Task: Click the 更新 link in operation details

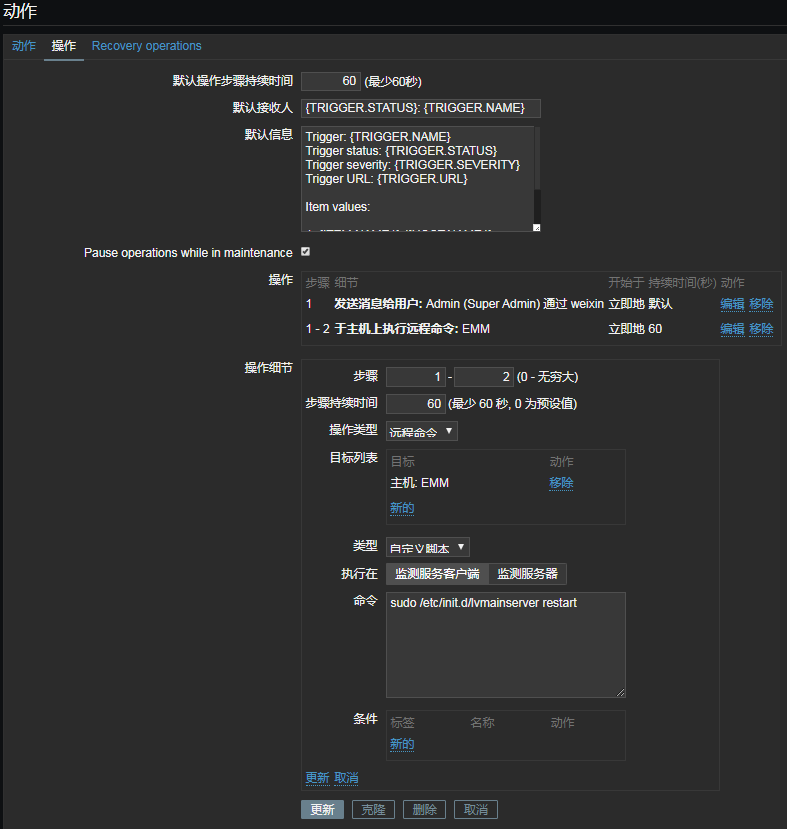Action: (x=317, y=778)
